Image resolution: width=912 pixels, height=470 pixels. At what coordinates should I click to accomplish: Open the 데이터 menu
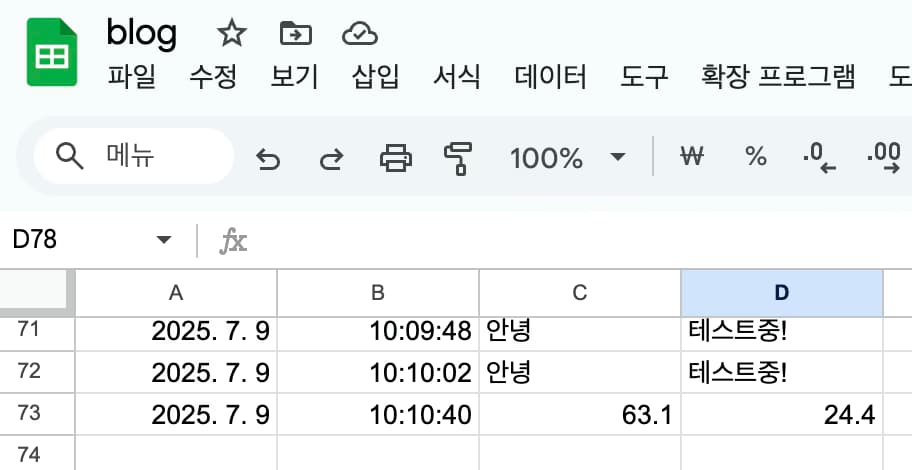tap(550, 77)
